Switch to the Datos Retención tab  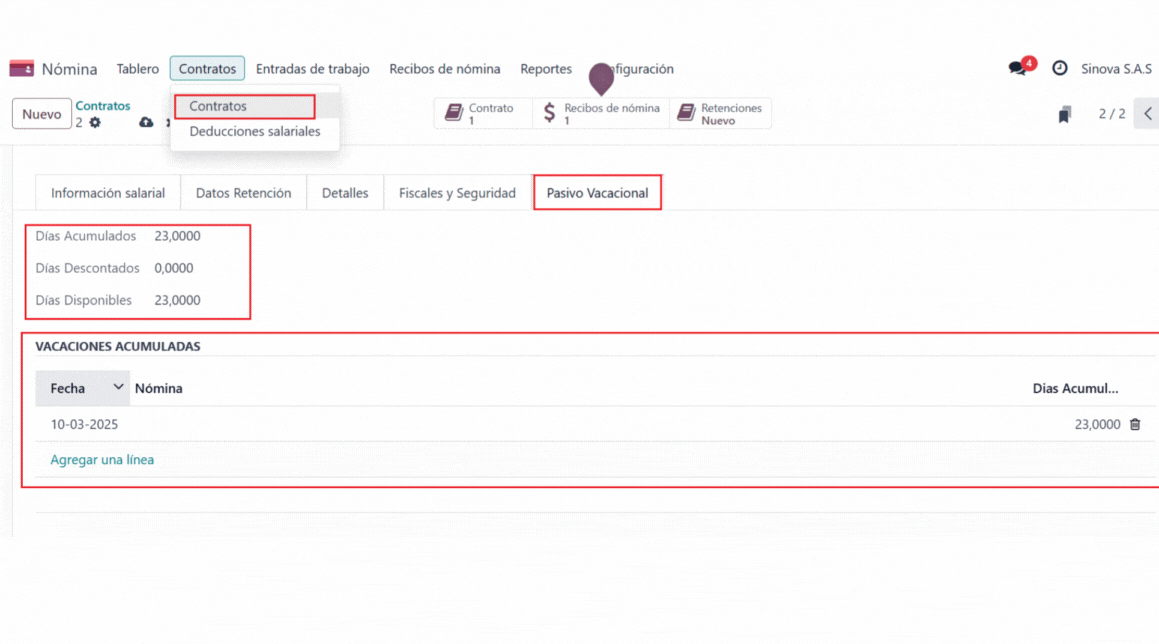coord(243,193)
